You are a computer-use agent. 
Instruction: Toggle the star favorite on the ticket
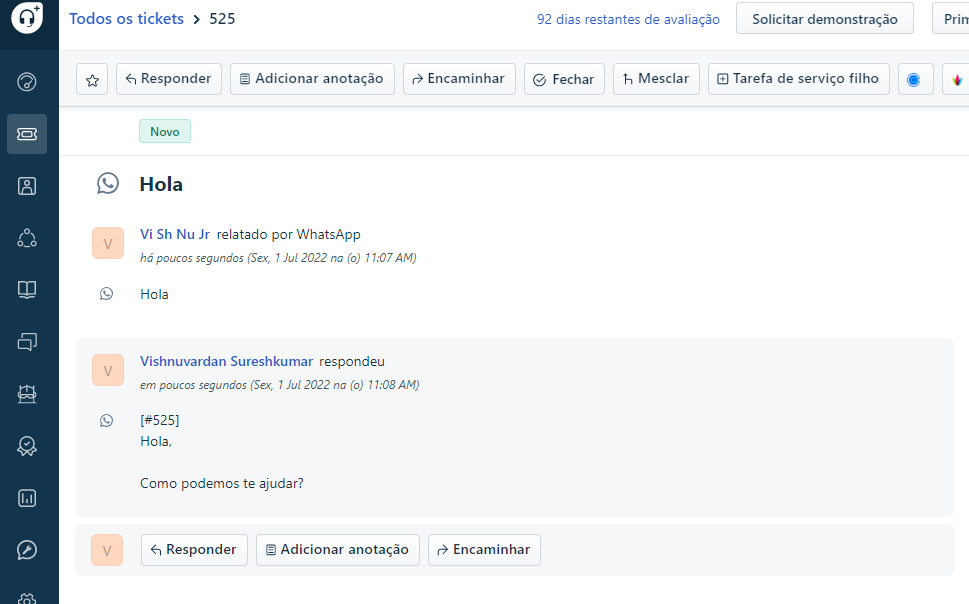[91, 78]
